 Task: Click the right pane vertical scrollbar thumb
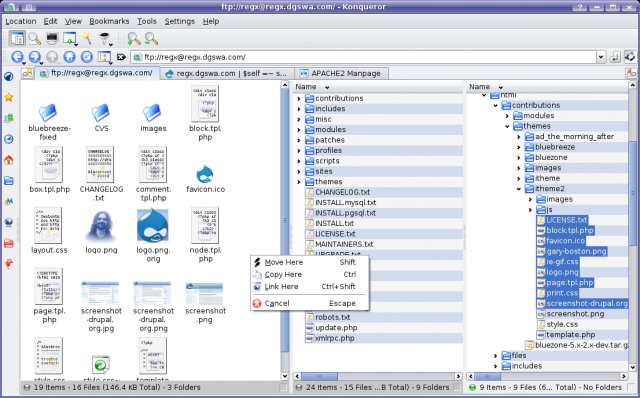click(x=632, y=193)
